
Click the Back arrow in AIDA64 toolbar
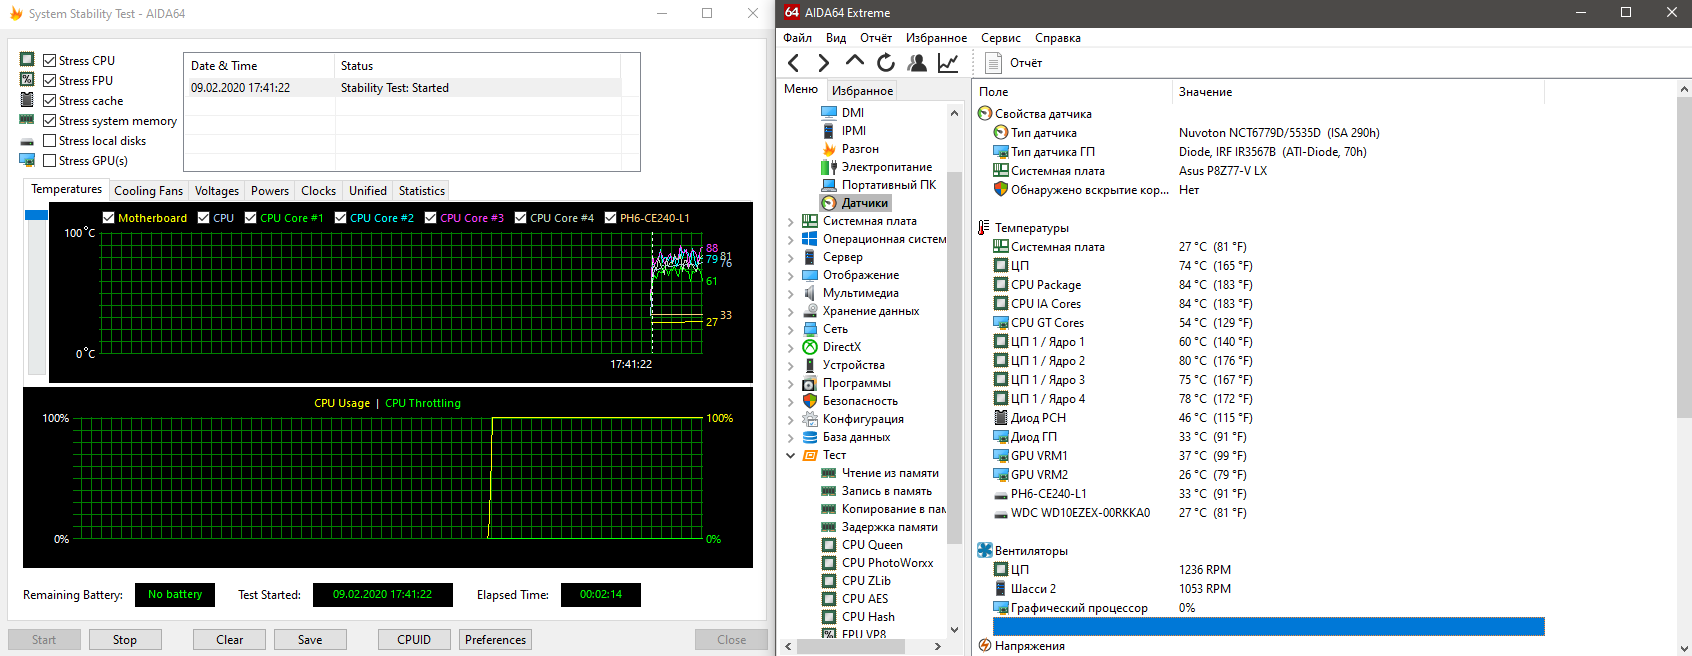pyautogui.click(x=794, y=63)
